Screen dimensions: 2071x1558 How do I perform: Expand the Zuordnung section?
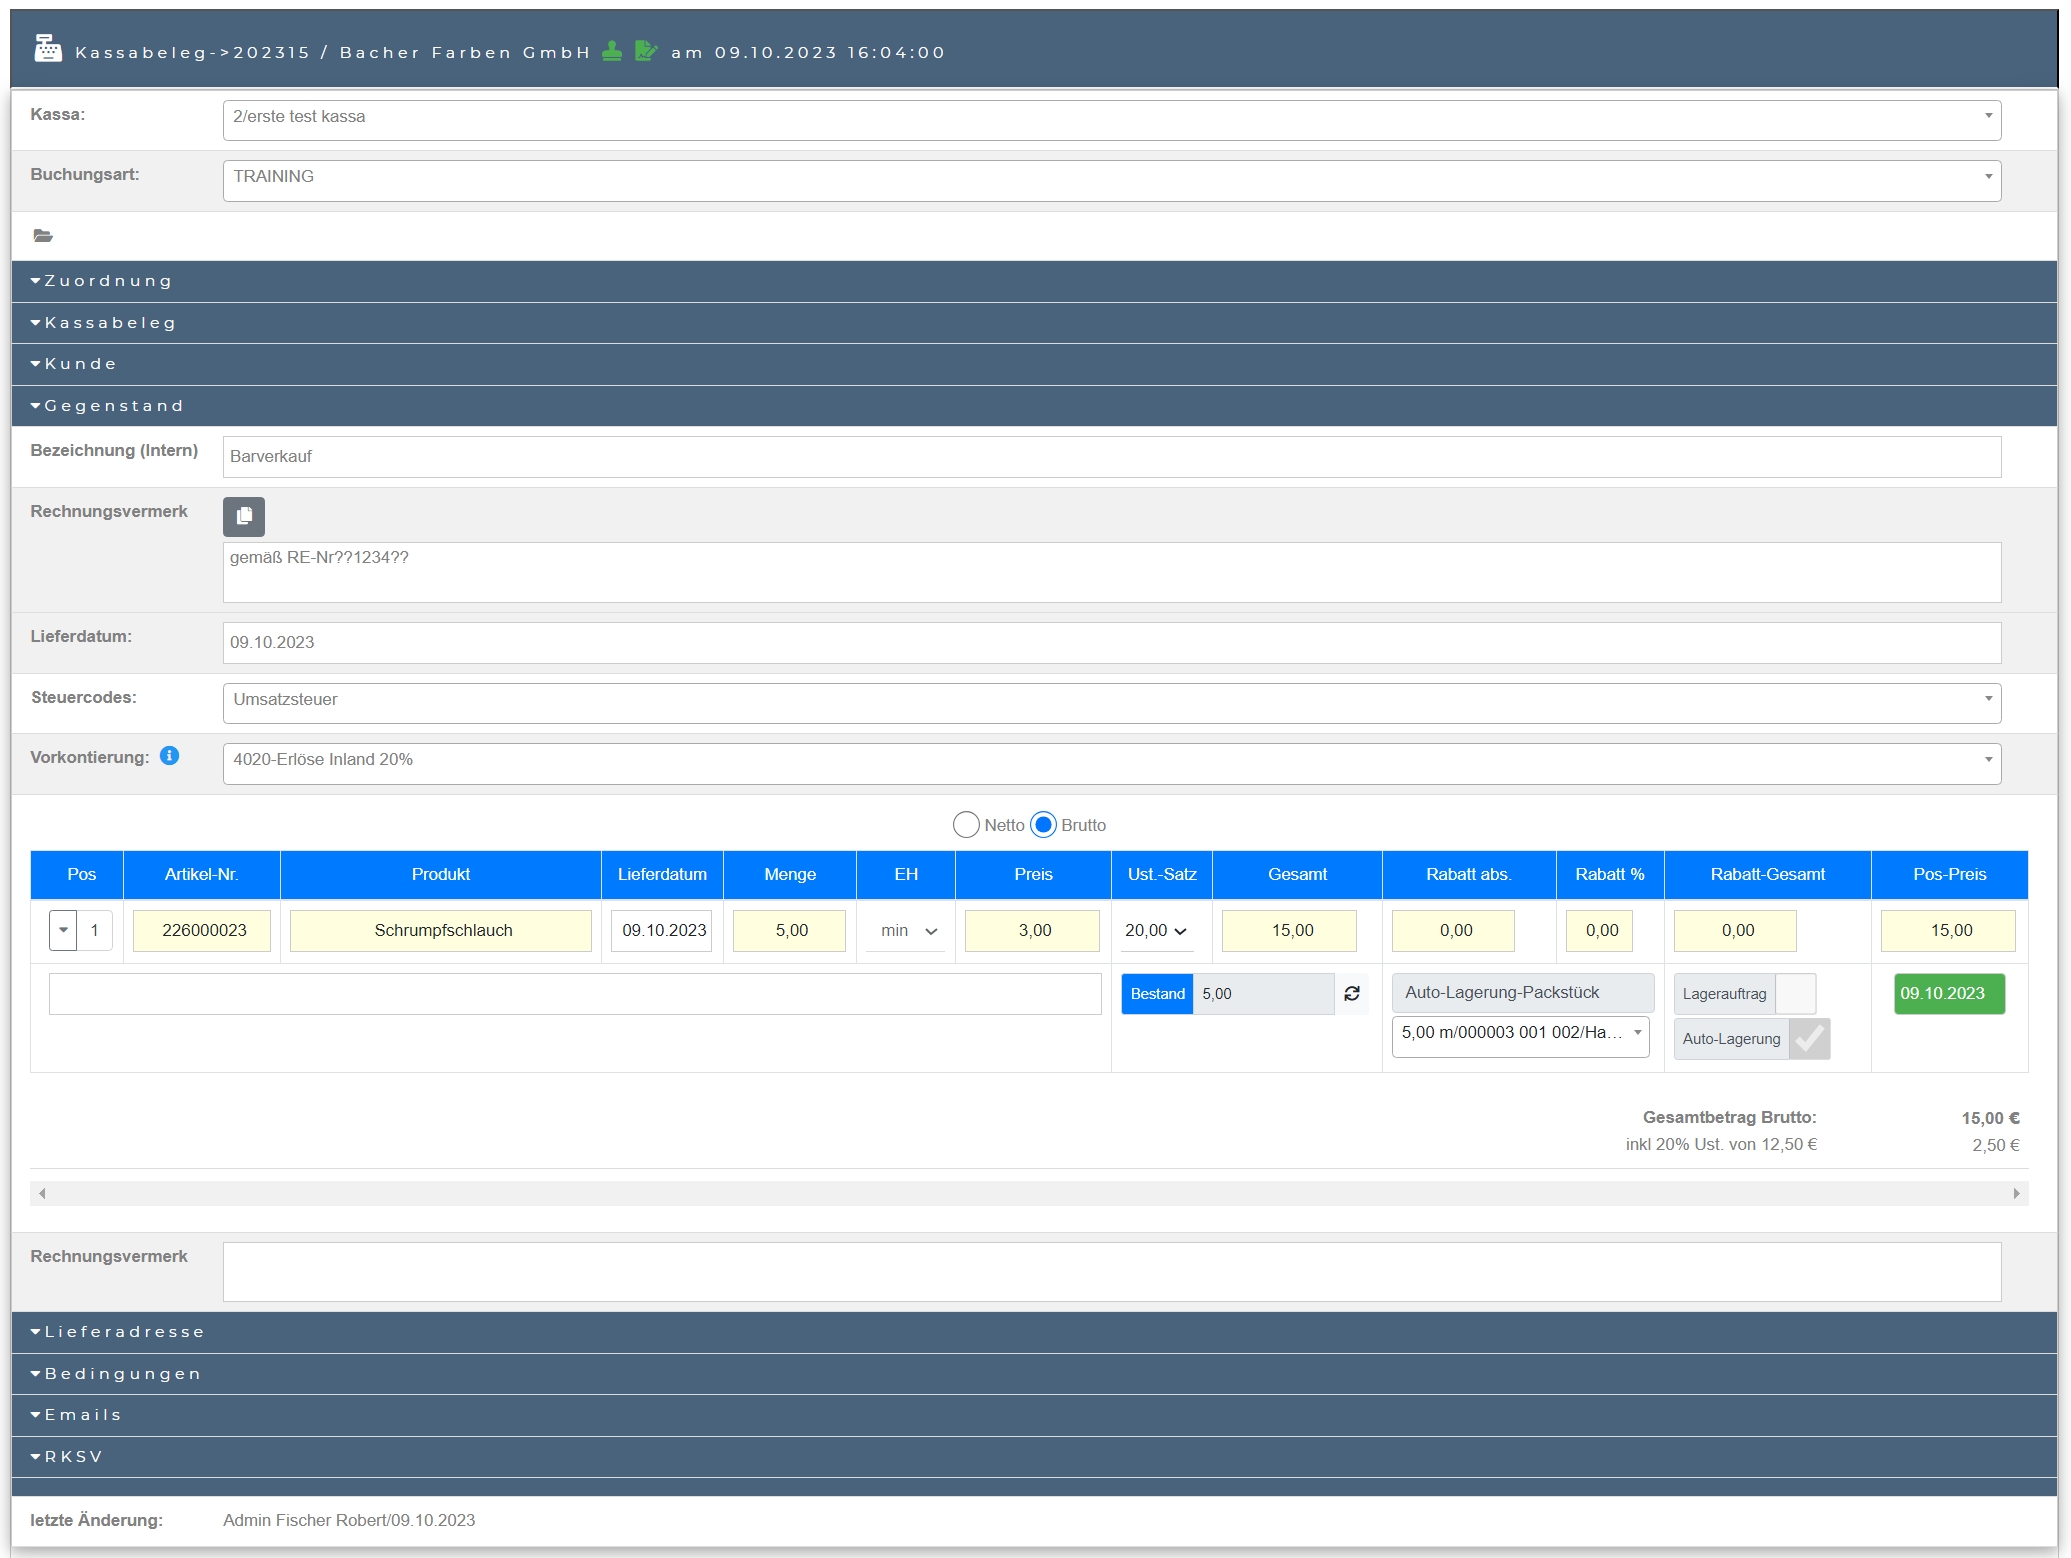108,281
